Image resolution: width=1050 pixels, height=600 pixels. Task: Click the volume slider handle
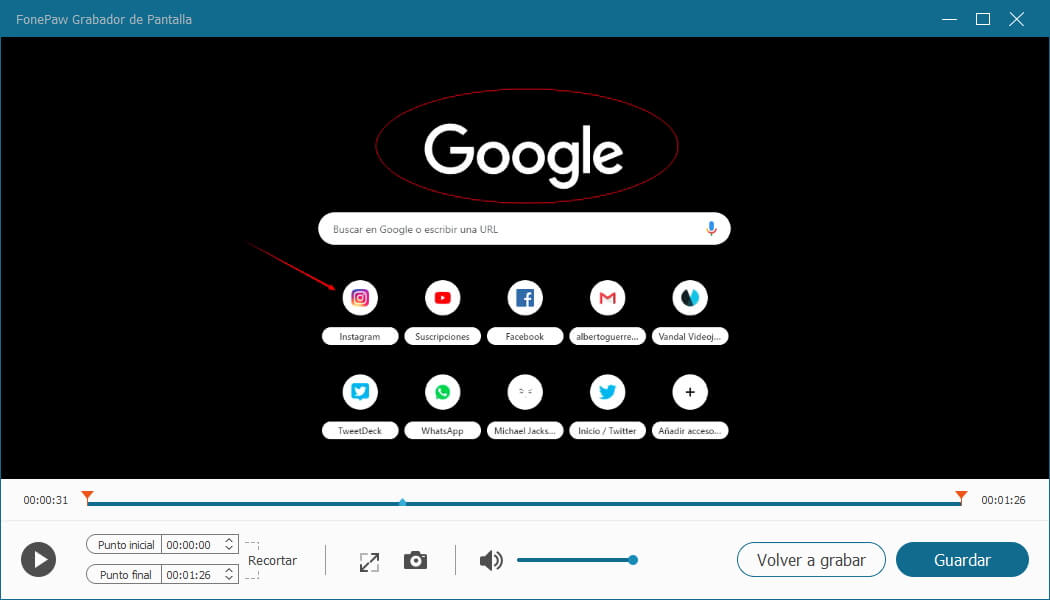tap(633, 560)
